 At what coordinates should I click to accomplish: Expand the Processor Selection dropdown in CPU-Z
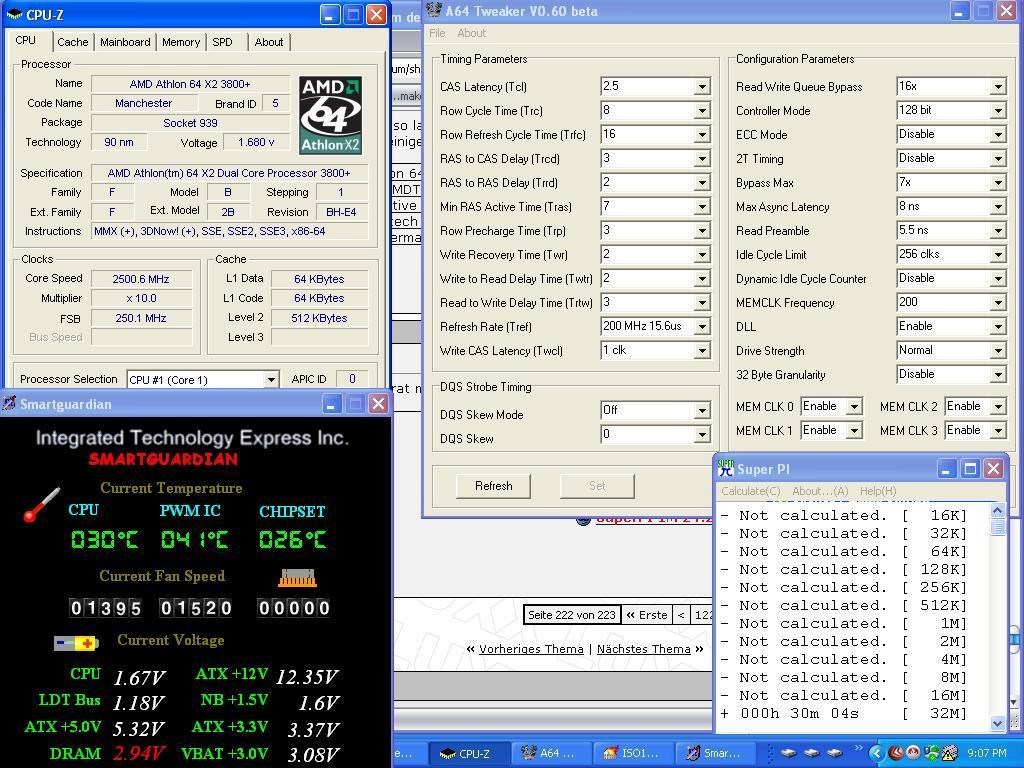pos(271,379)
